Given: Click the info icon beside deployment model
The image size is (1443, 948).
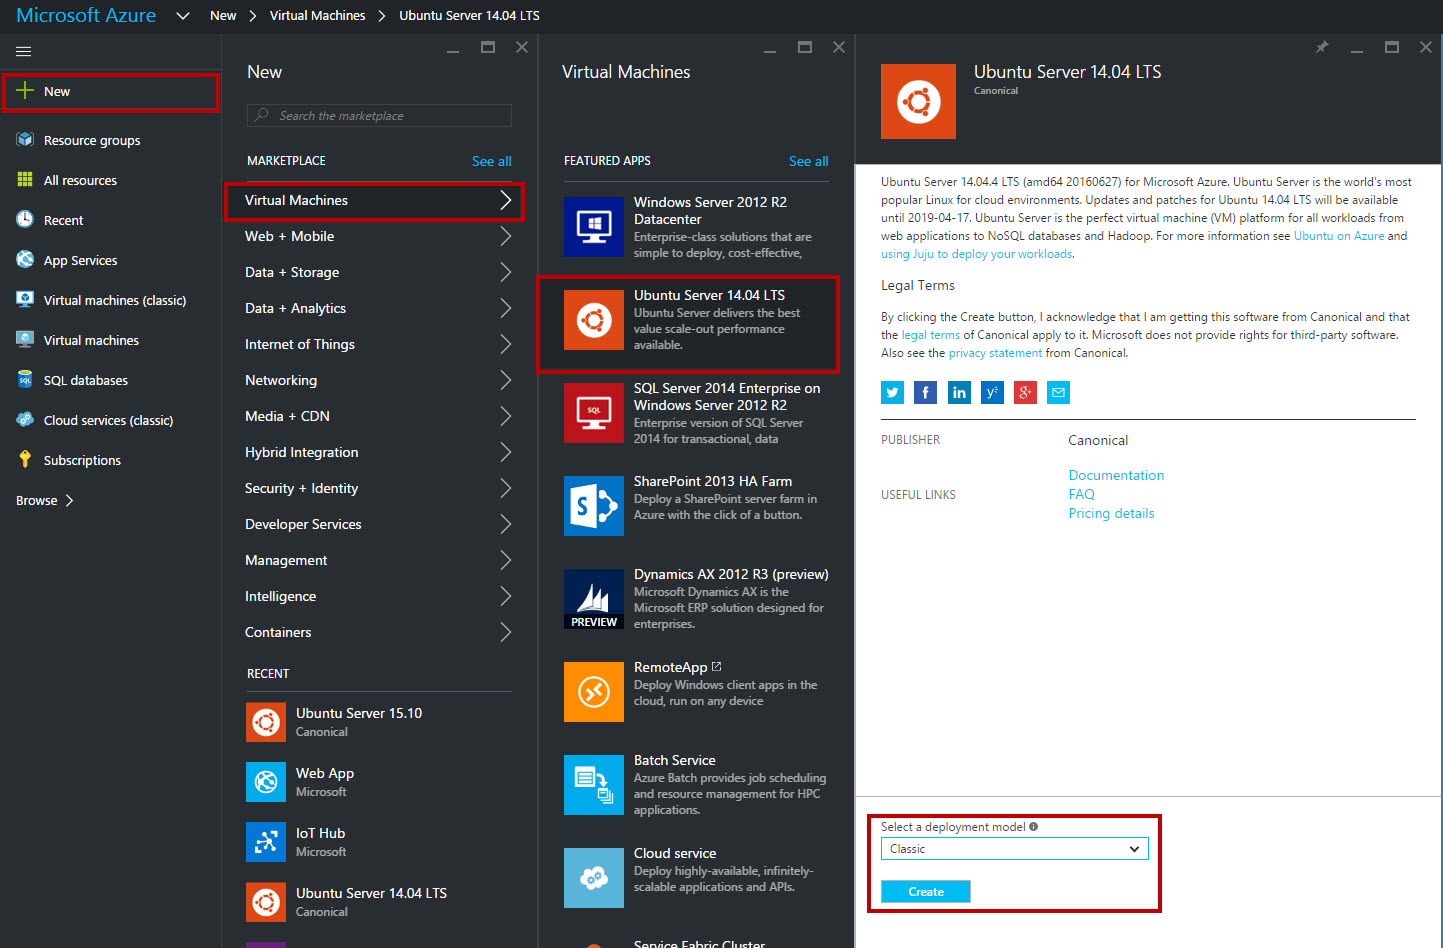Looking at the screenshot, I should pyautogui.click(x=1034, y=827).
